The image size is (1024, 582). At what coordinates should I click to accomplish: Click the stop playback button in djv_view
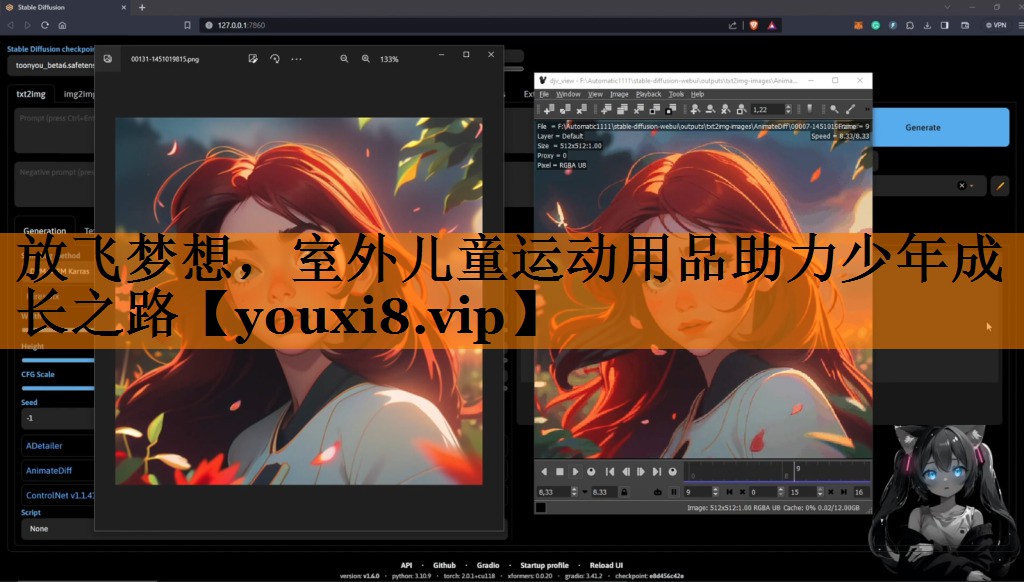(560, 472)
